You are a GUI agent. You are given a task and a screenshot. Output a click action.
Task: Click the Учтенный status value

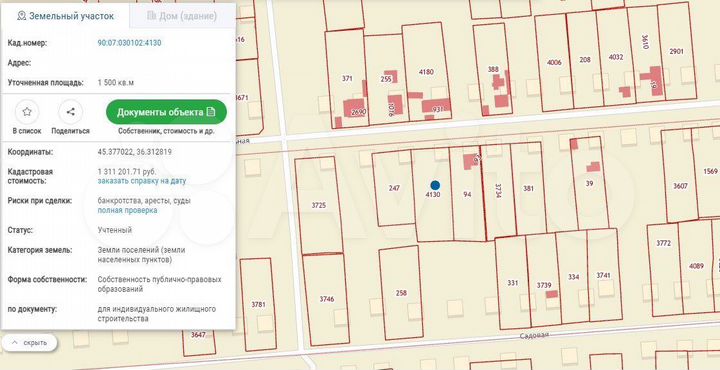coord(114,230)
